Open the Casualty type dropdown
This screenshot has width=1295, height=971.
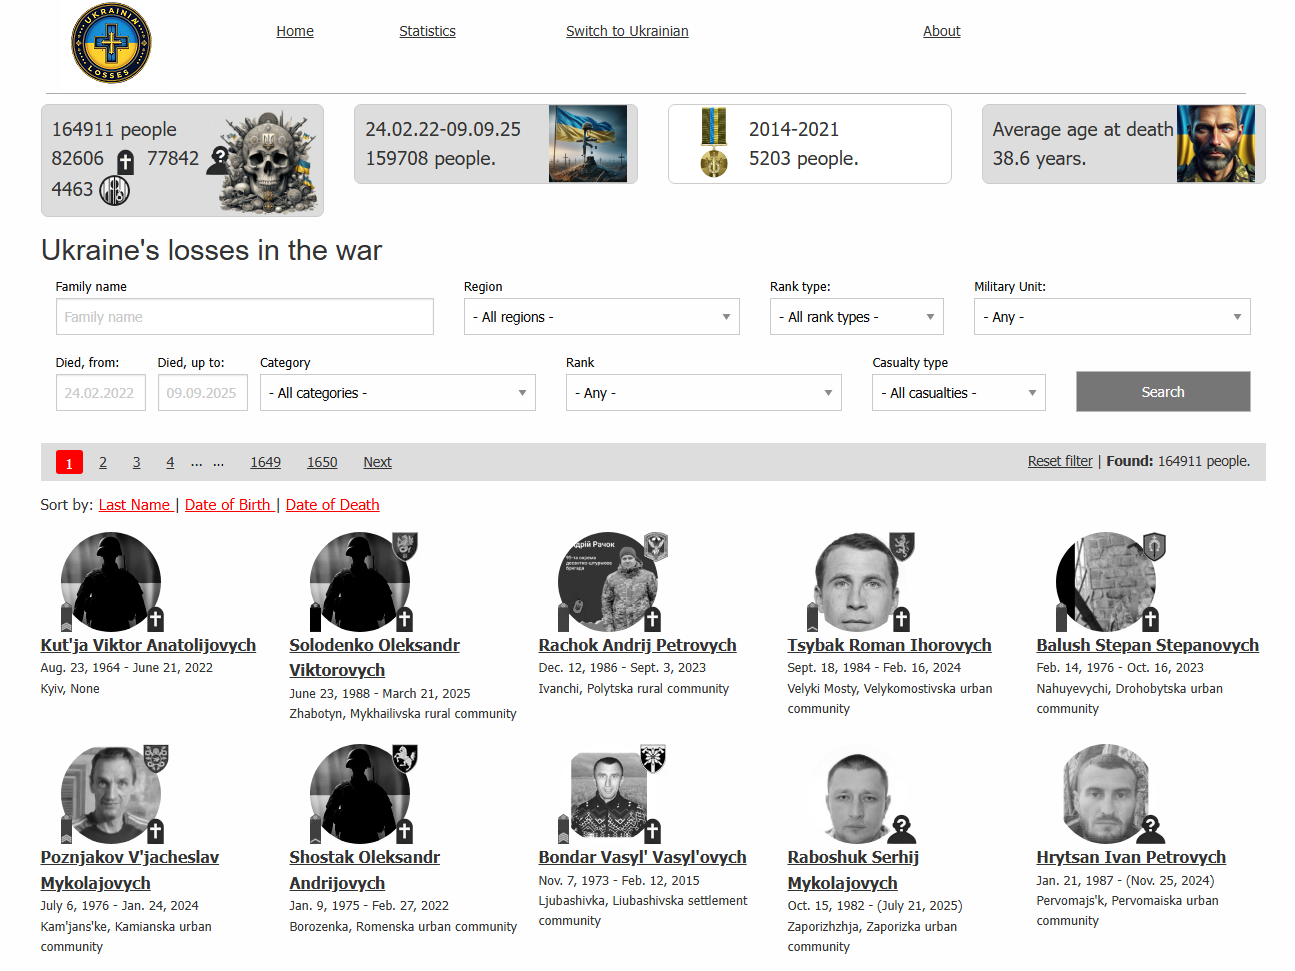[x=959, y=393]
